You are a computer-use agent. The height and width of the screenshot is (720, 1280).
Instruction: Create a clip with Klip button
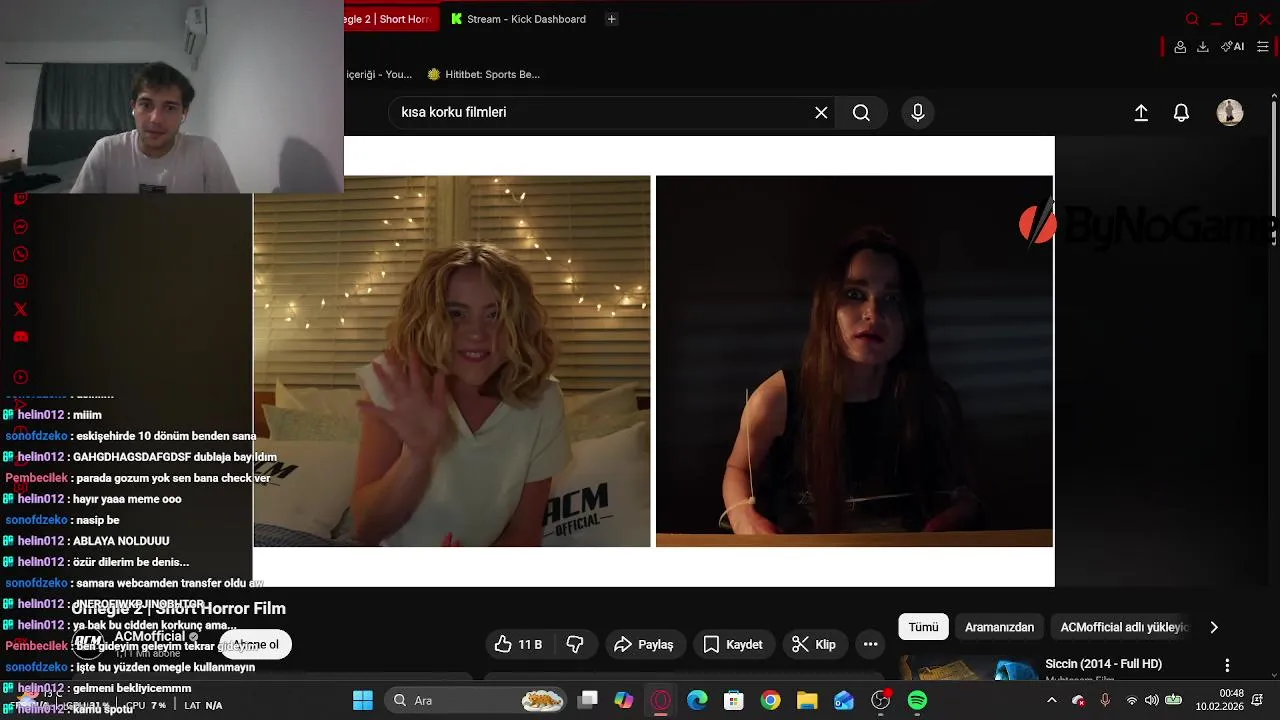814,645
